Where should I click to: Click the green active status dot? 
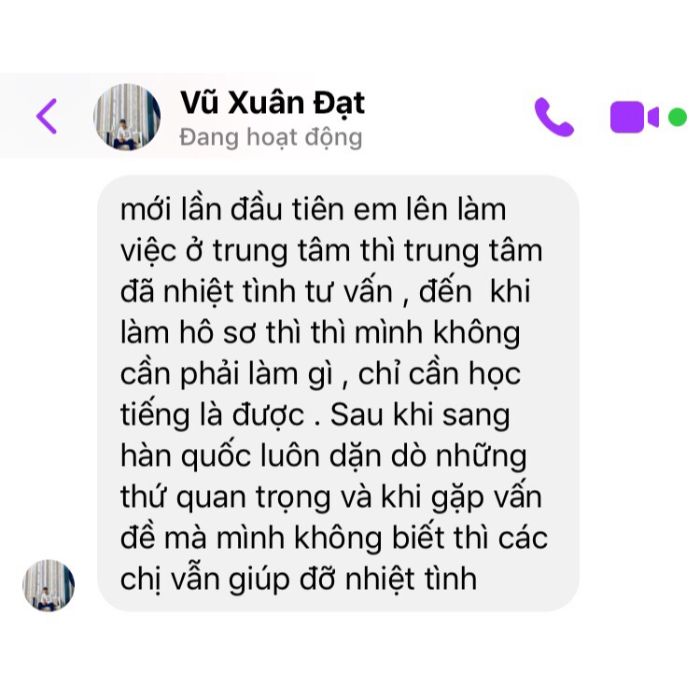[x=677, y=117]
